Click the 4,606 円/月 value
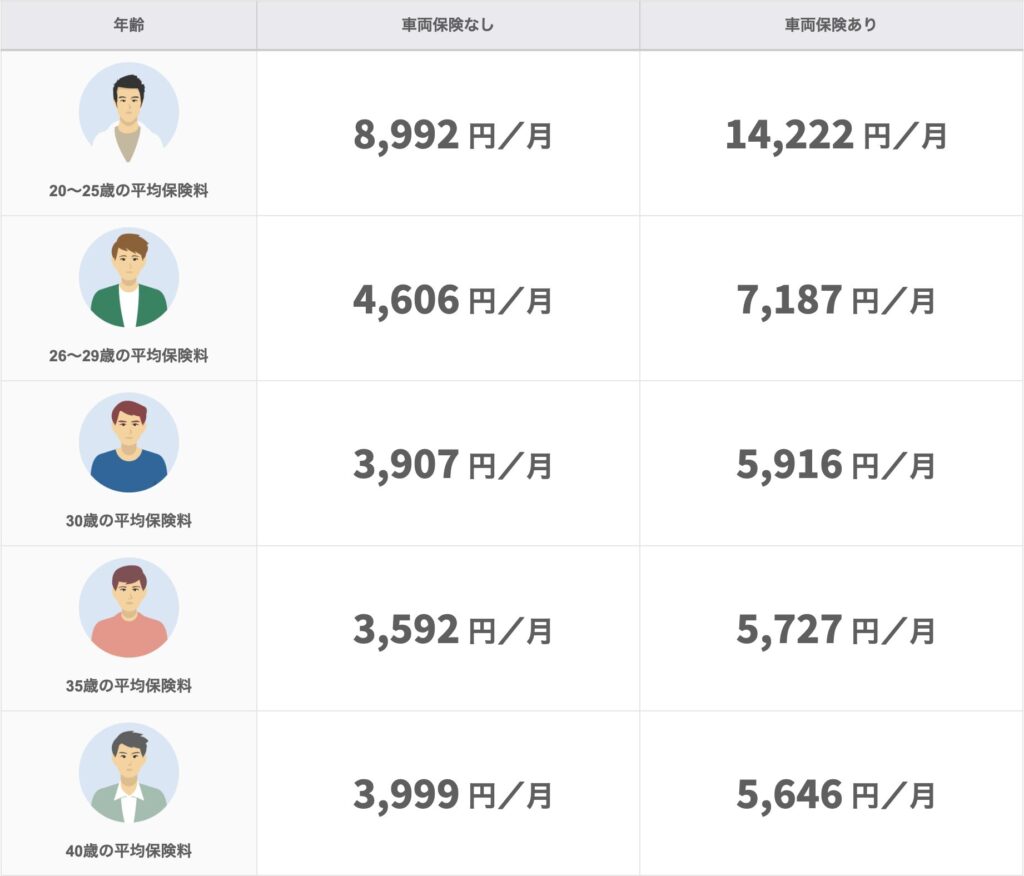1024x876 pixels. coord(453,300)
